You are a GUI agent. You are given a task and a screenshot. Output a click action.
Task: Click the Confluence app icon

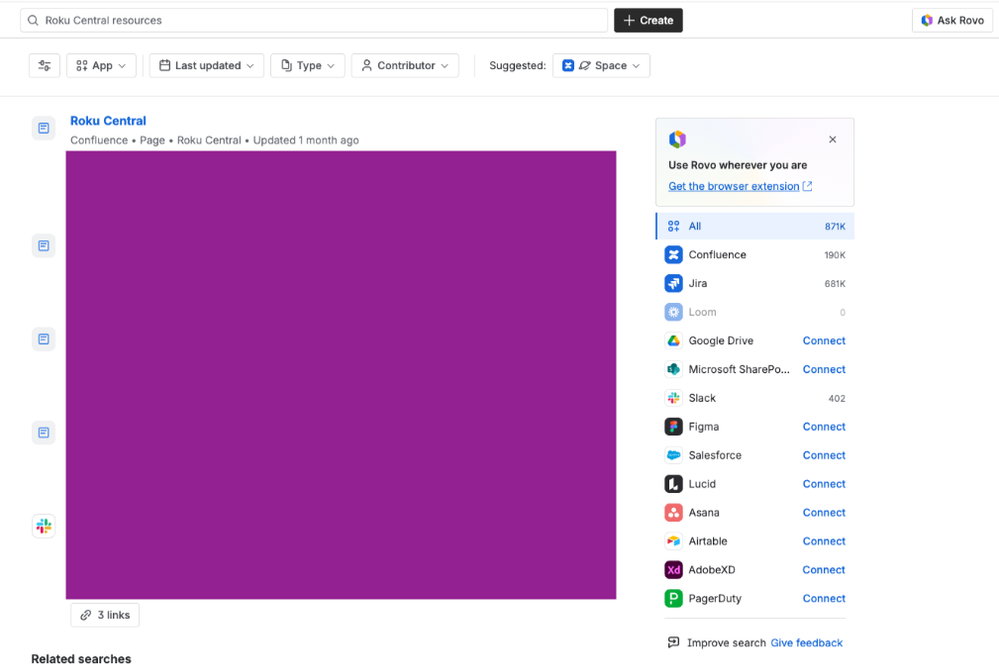click(673, 255)
